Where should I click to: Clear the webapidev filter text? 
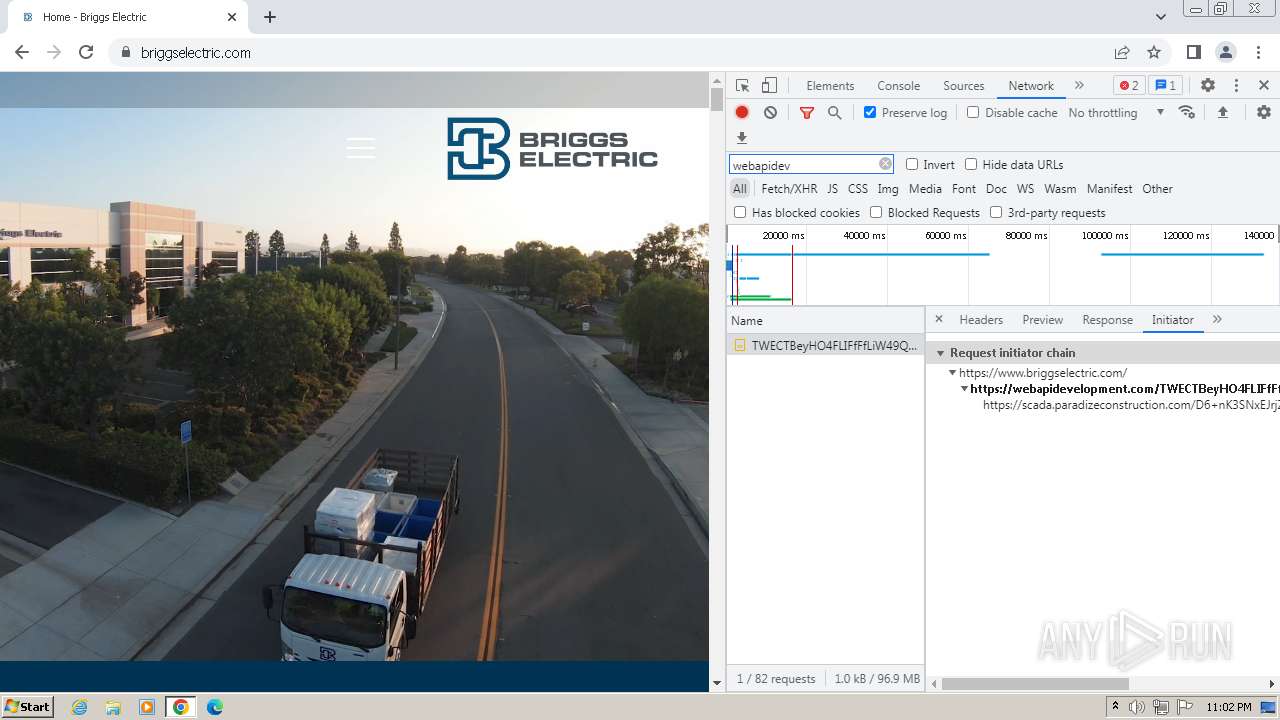point(885,164)
